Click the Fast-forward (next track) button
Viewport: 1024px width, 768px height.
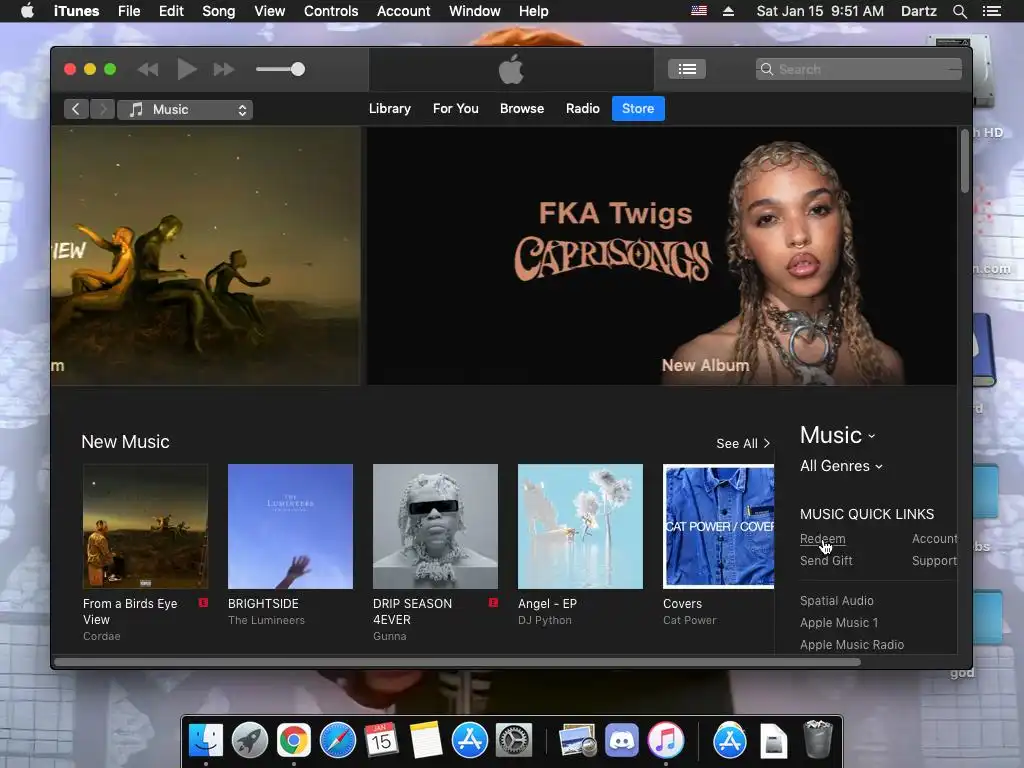tap(224, 69)
